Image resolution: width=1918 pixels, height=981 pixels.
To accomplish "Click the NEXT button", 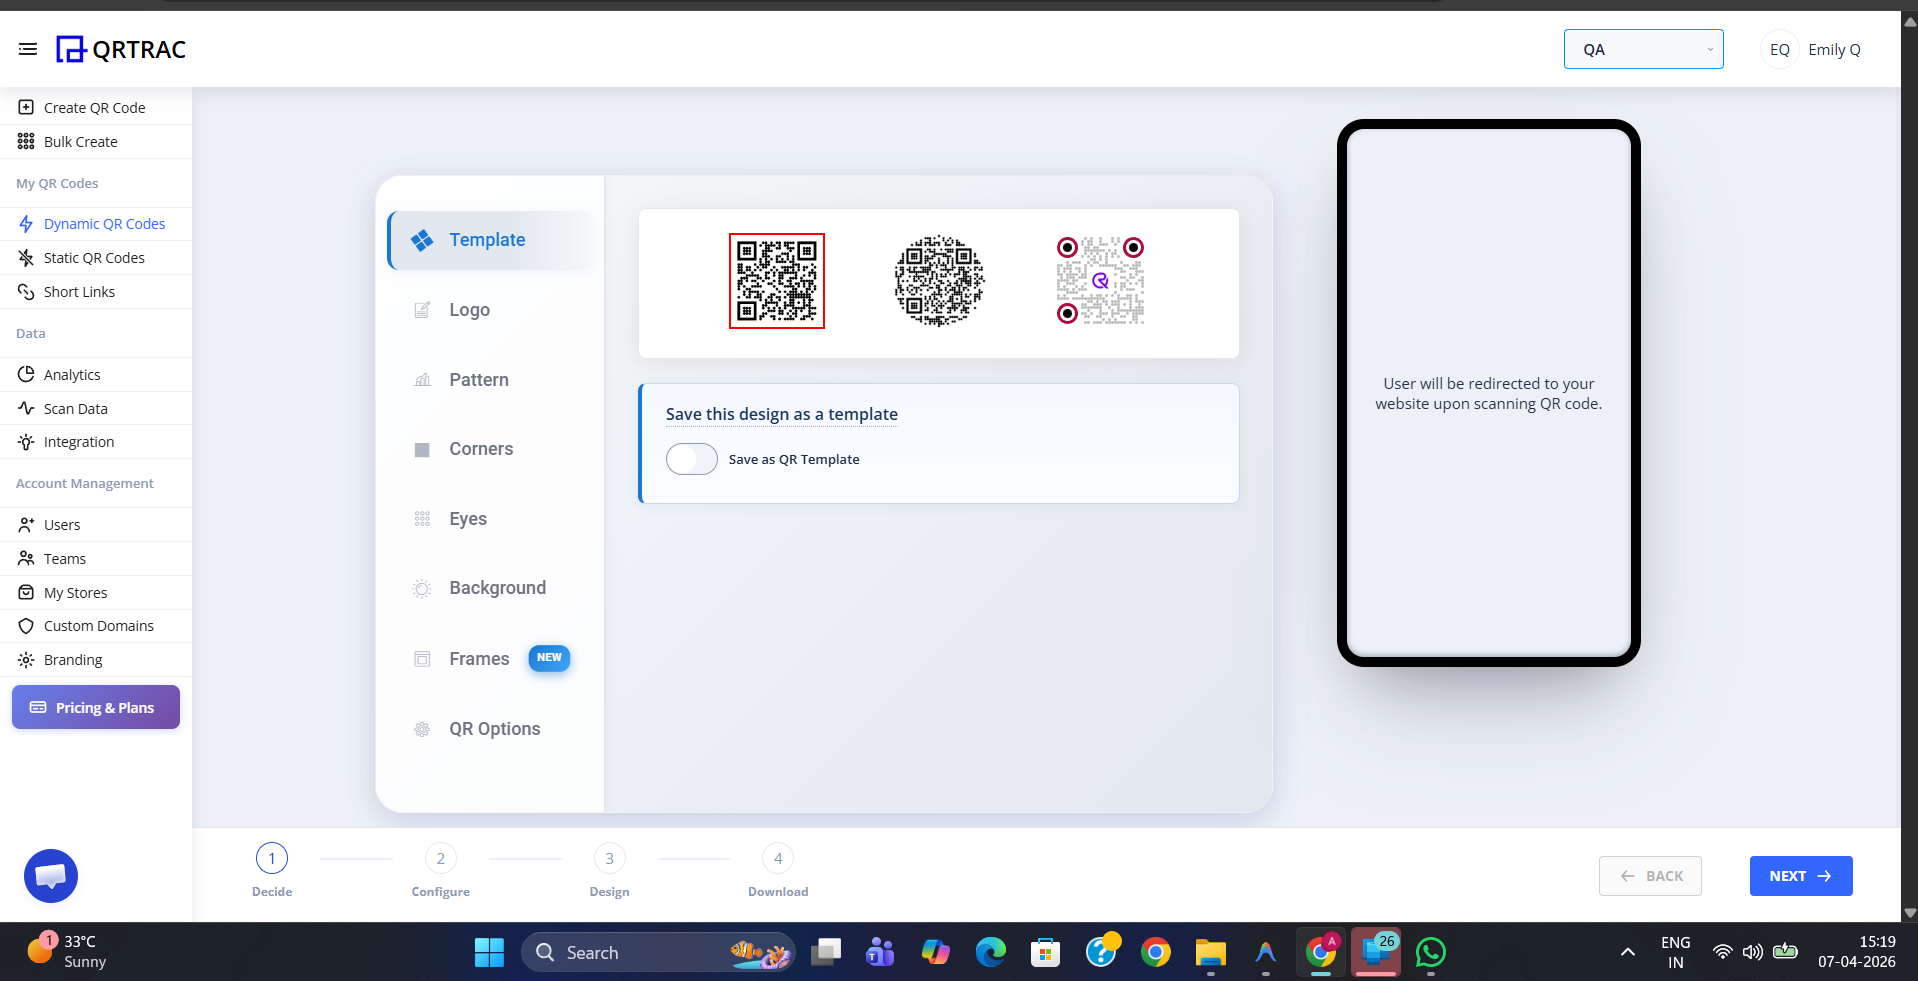I will click(x=1799, y=875).
